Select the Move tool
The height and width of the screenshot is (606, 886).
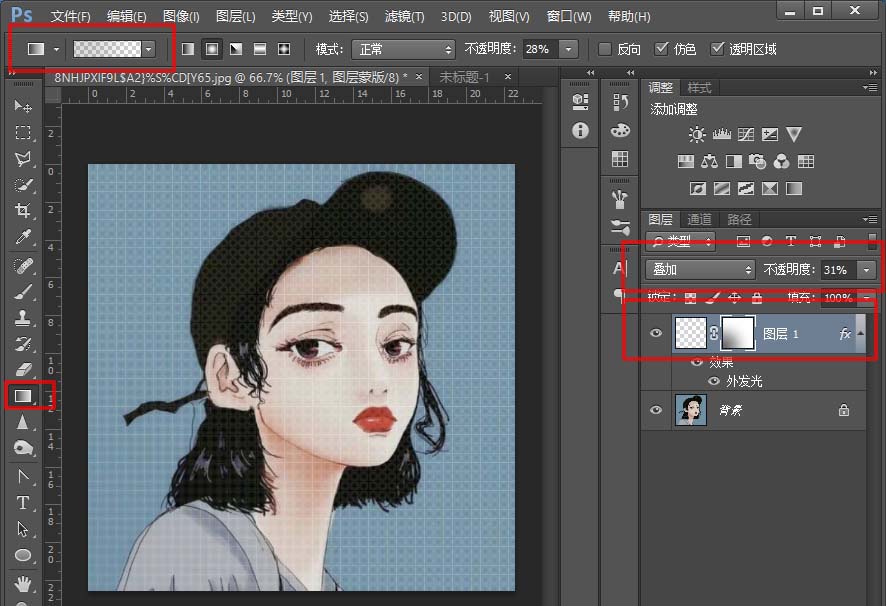point(22,106)
